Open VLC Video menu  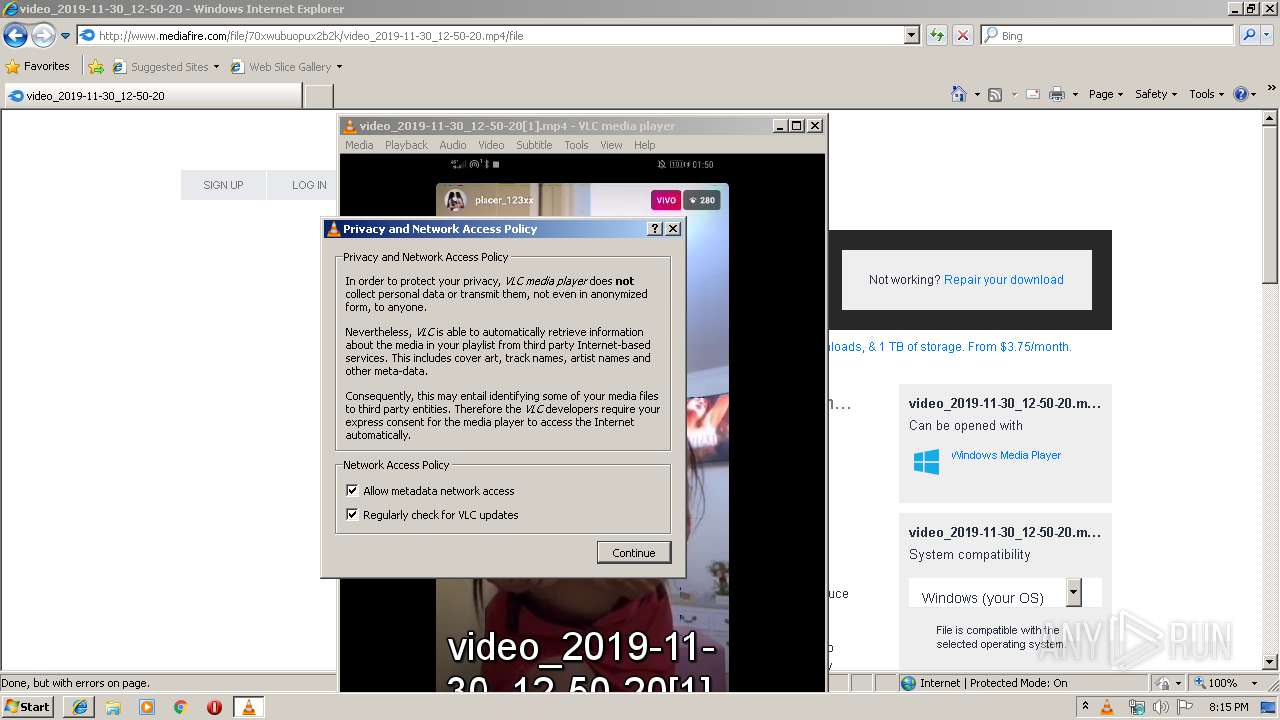491,145
